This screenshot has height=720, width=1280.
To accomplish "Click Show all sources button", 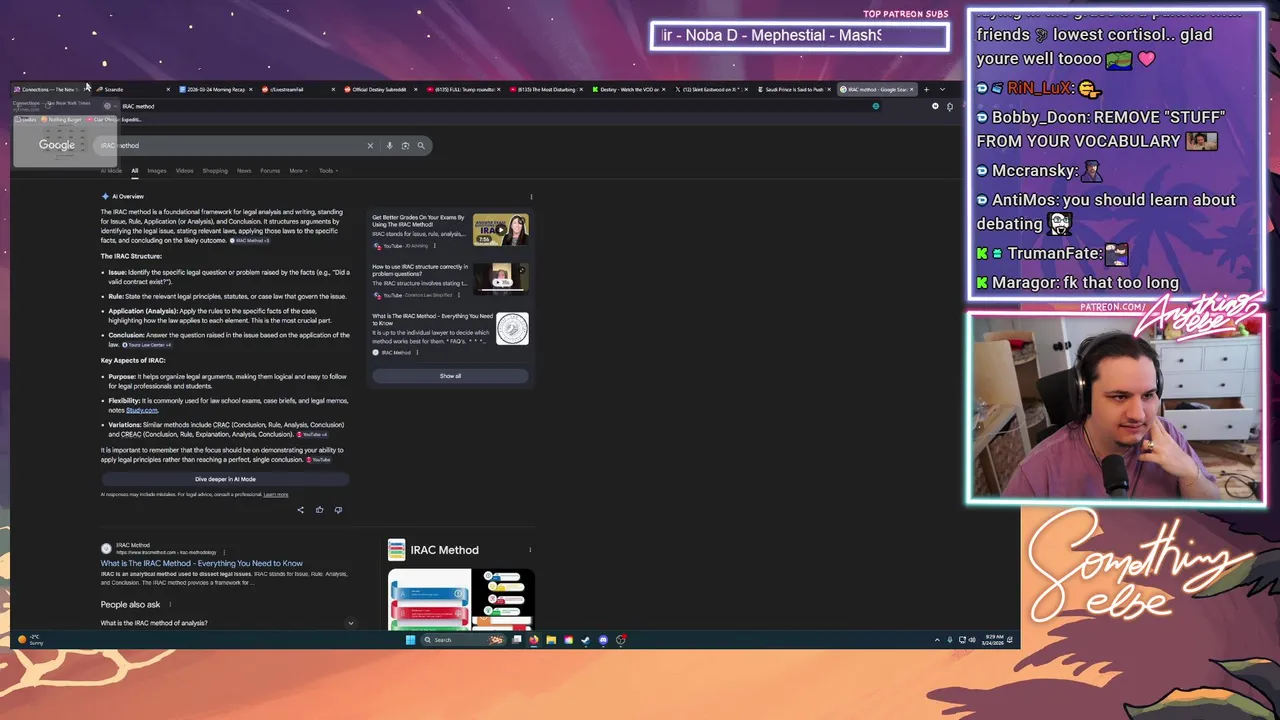I will 450,376.
